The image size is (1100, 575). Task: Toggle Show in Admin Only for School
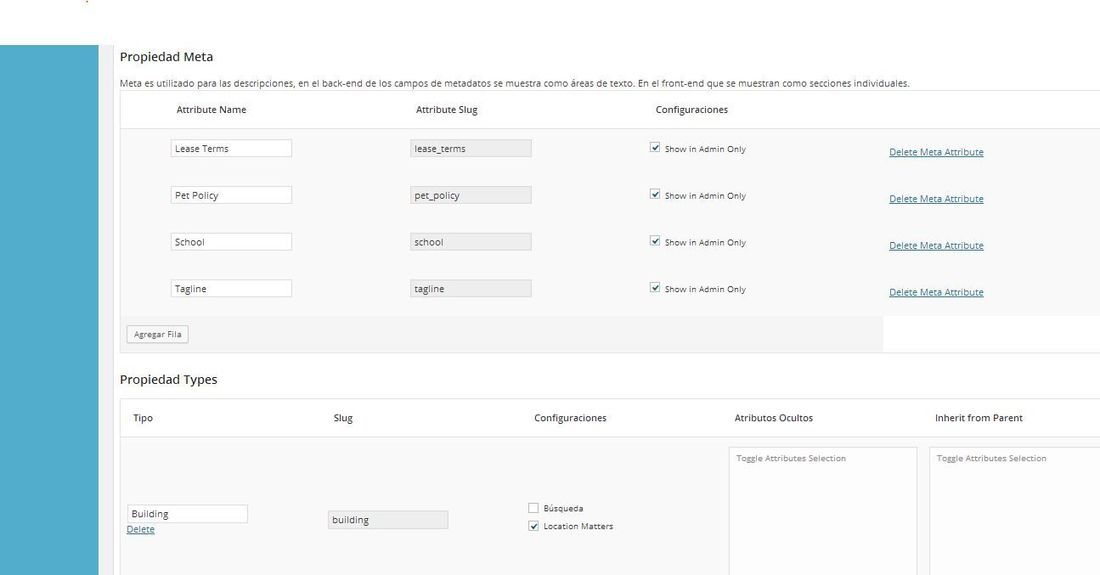655,241
